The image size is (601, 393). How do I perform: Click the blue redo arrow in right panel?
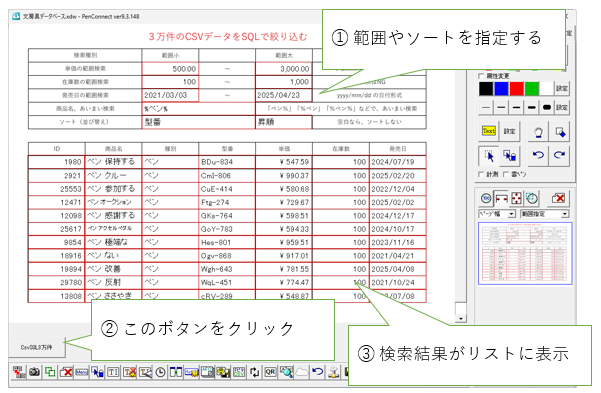click(x=559, y=155)
